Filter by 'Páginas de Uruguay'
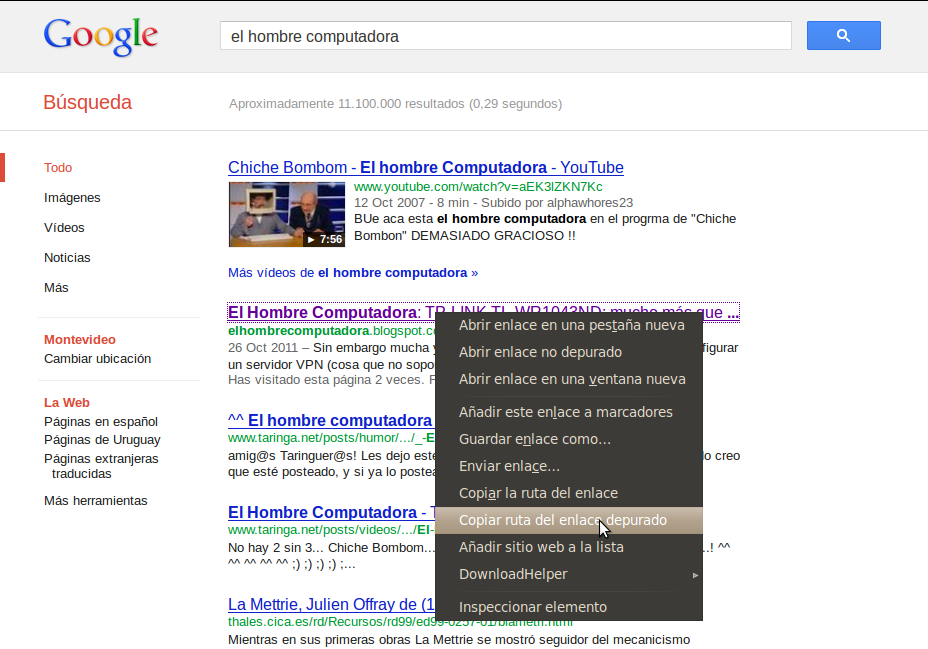 (102, 440)
